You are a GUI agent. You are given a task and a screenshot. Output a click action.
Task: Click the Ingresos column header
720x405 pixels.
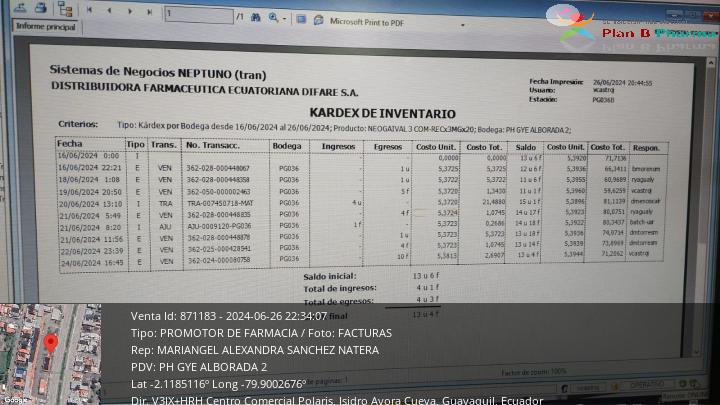tap(338, 146)
